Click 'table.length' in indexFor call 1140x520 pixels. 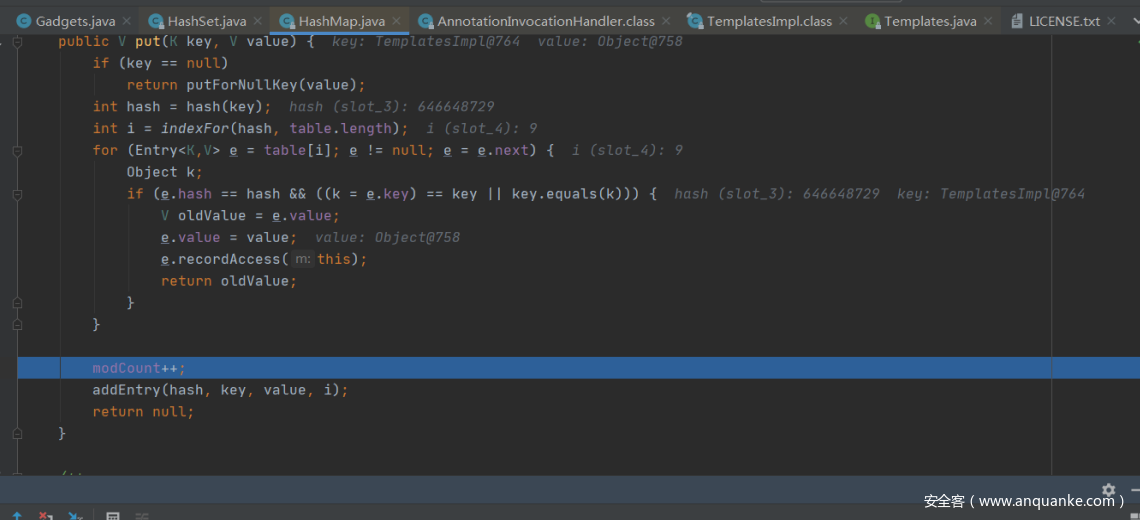(x=340, y=129)
